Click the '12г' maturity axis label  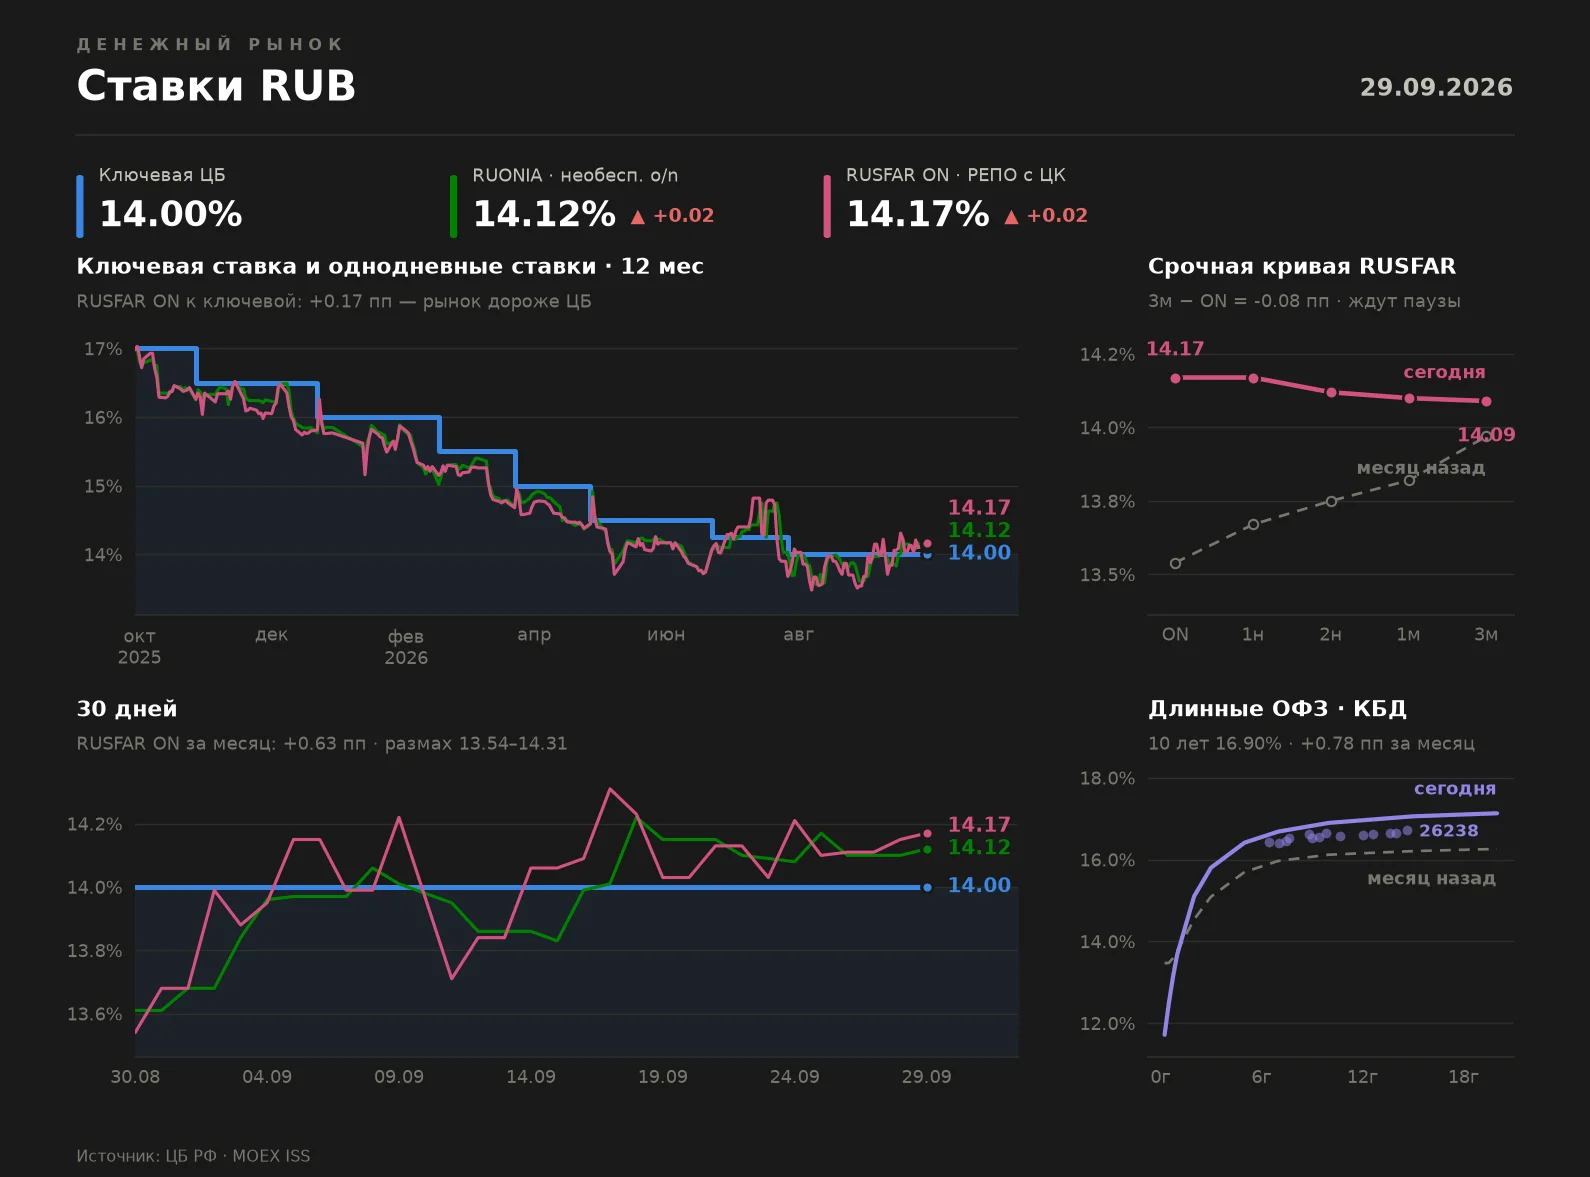click(x=1362, y=1077)
